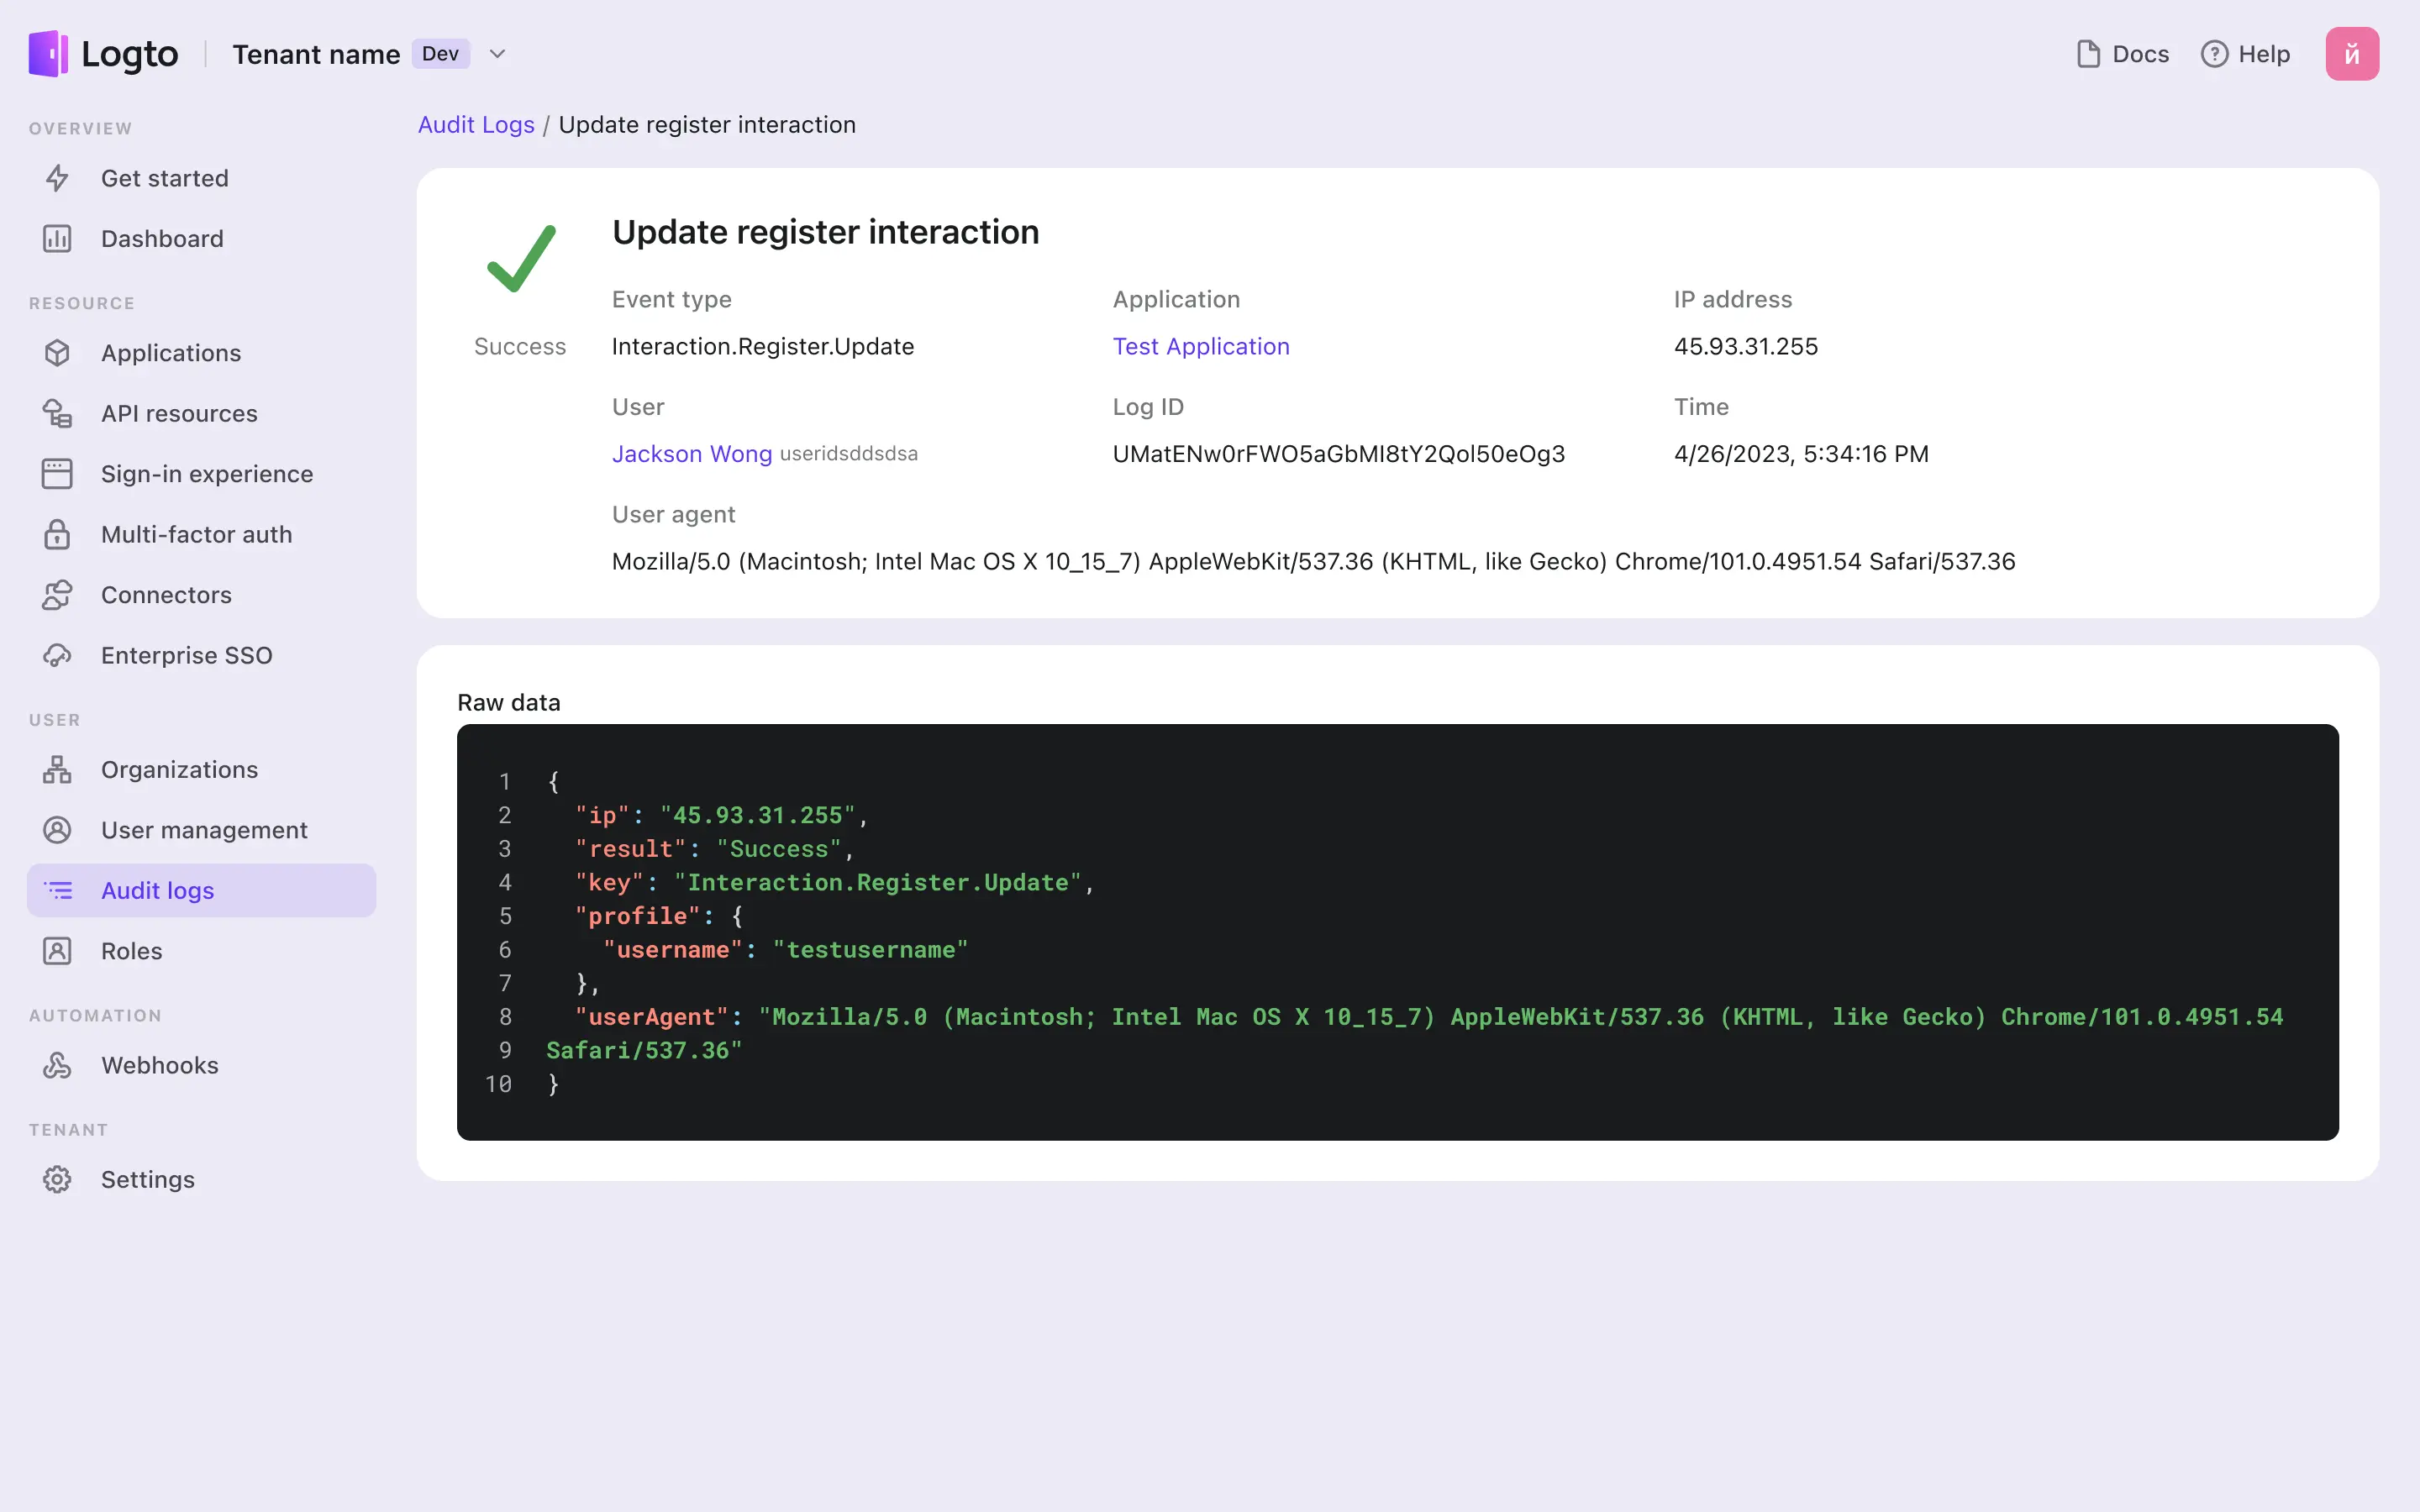Click the Jackson Wong user profile link

pos(692,453)
